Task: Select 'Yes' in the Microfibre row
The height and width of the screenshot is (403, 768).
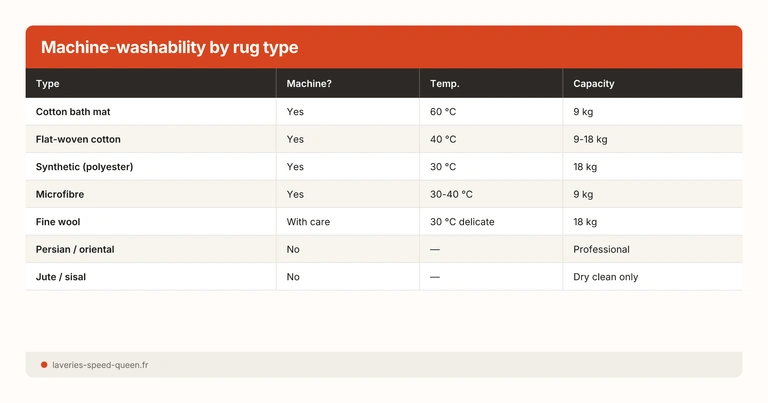Action: coord(295,194)
